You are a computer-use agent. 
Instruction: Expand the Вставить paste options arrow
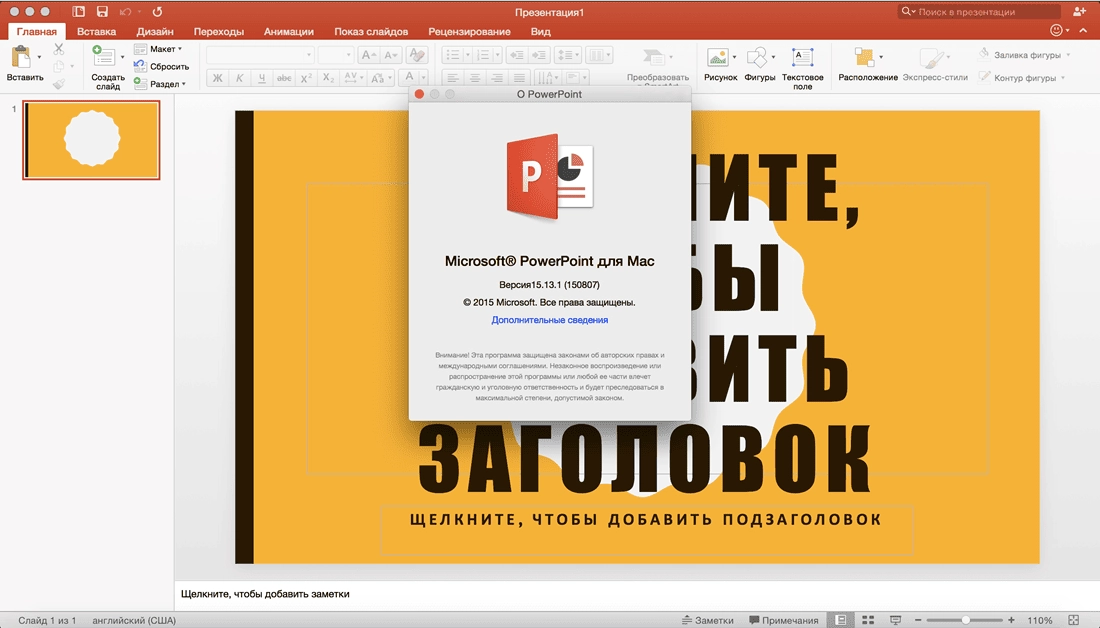[39, 57]
